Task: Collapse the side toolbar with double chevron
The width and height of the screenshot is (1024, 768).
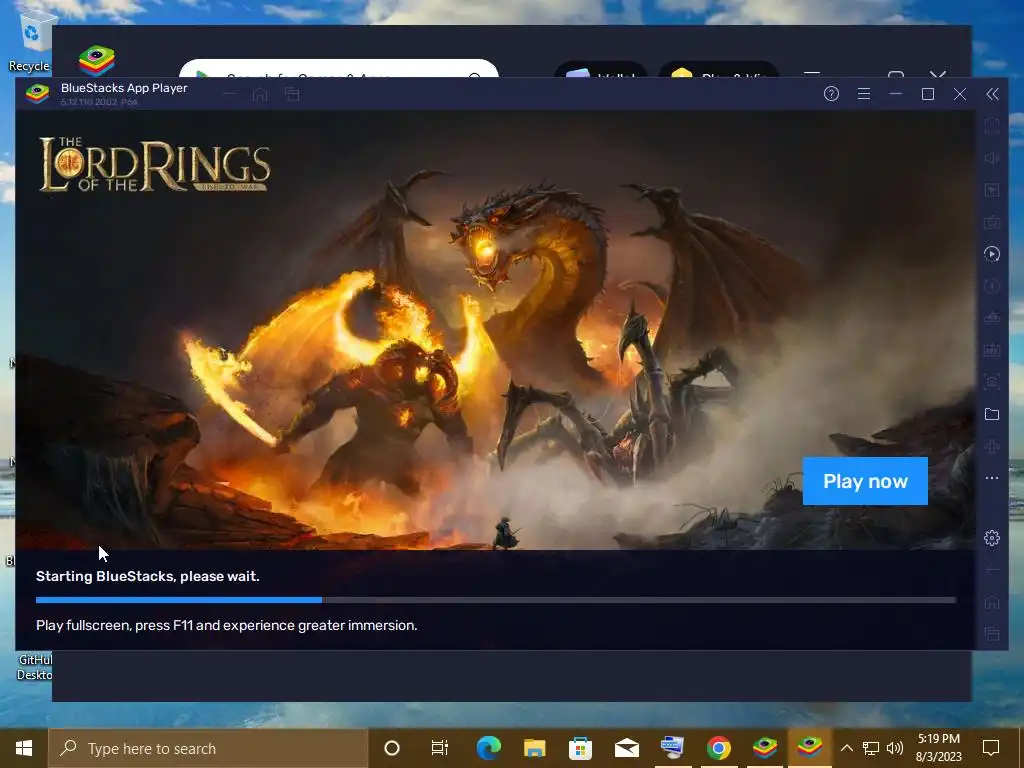Action: click(992, 94)
